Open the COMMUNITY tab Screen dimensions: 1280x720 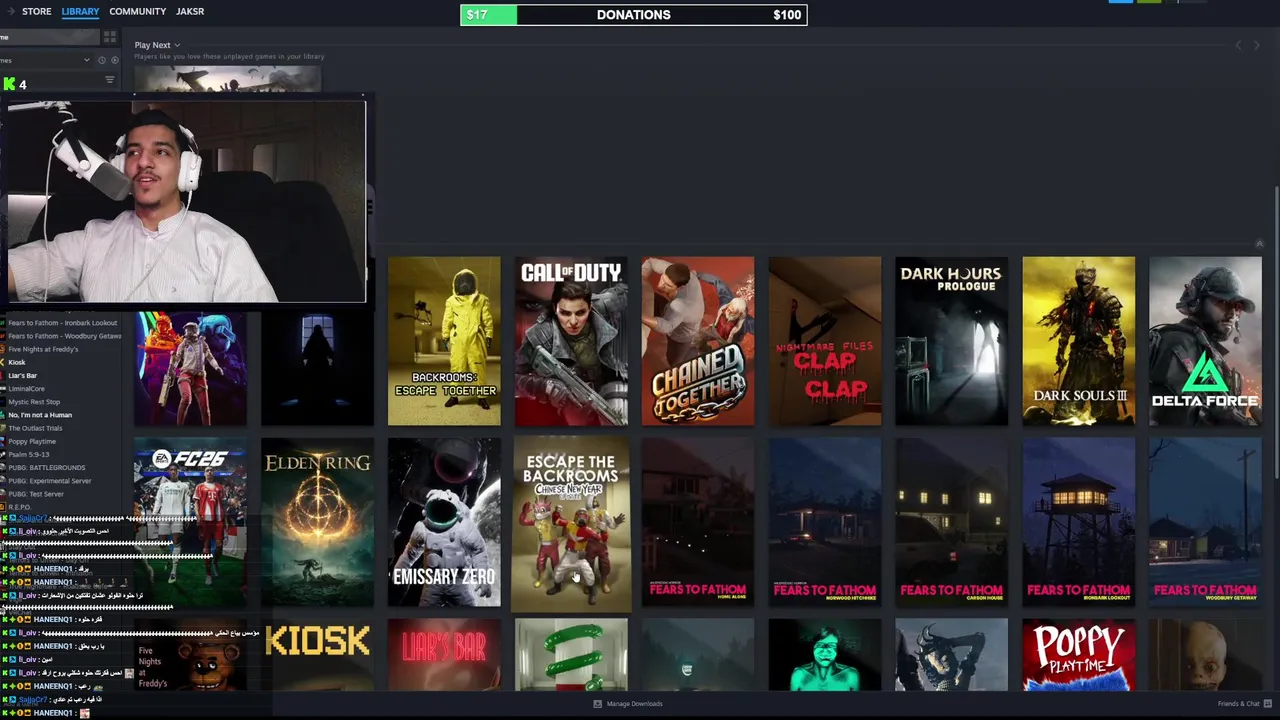[138, 11]
